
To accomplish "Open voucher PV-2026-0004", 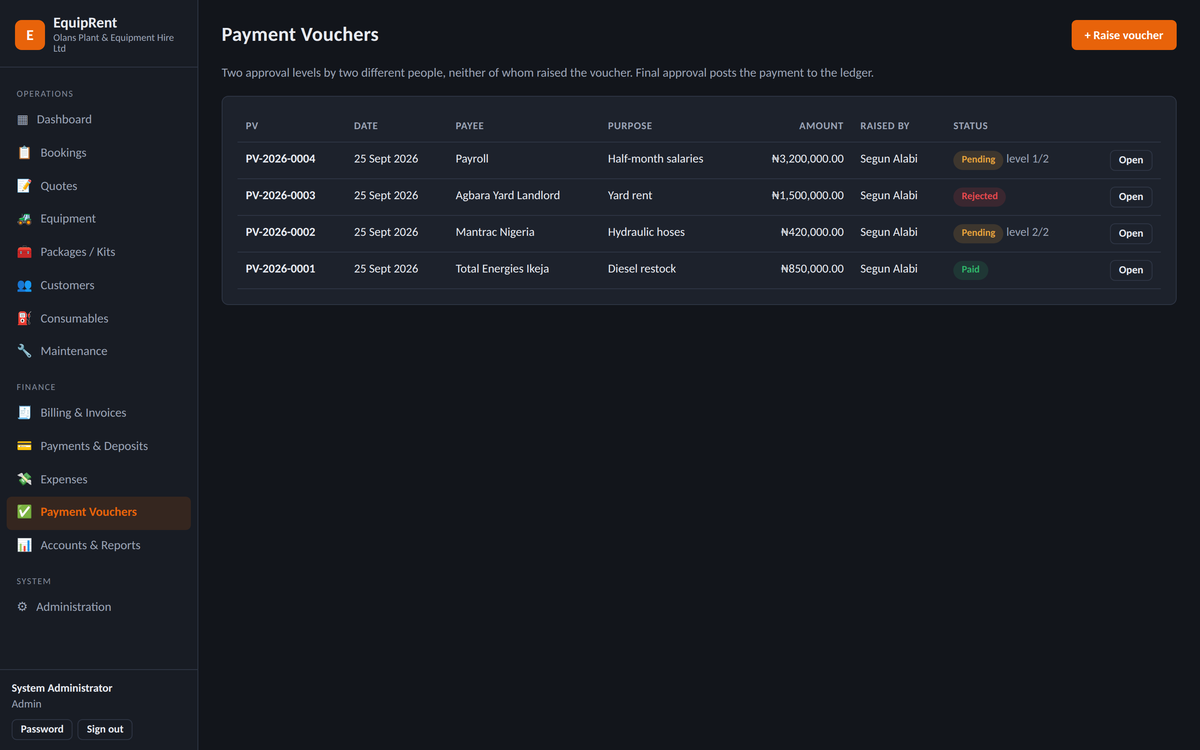I will tap(1131, 160).
